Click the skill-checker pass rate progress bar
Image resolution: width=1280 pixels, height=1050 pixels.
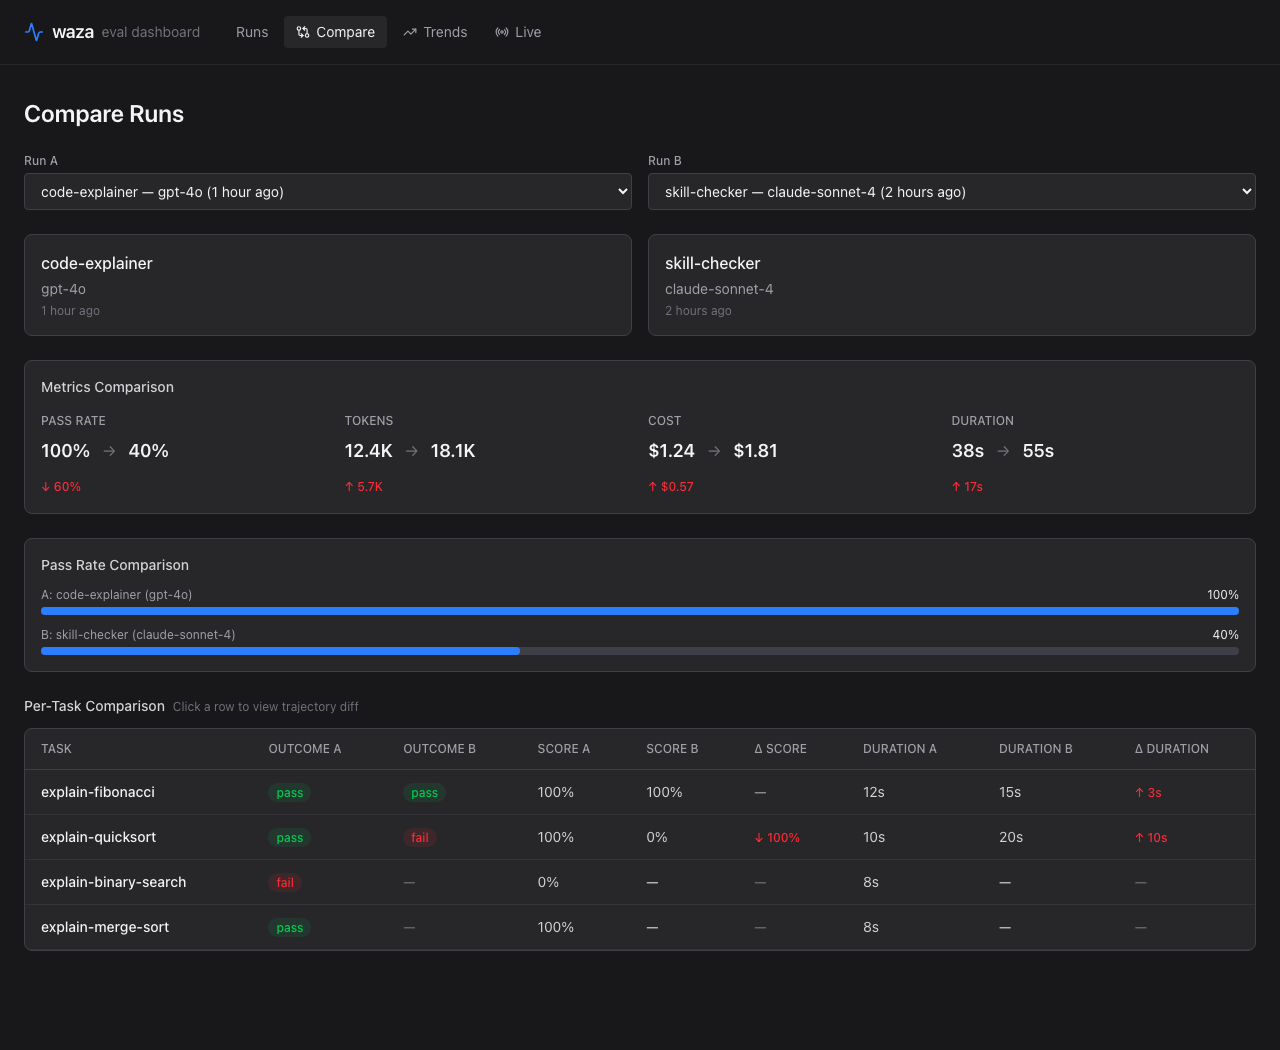coord(639,651)
